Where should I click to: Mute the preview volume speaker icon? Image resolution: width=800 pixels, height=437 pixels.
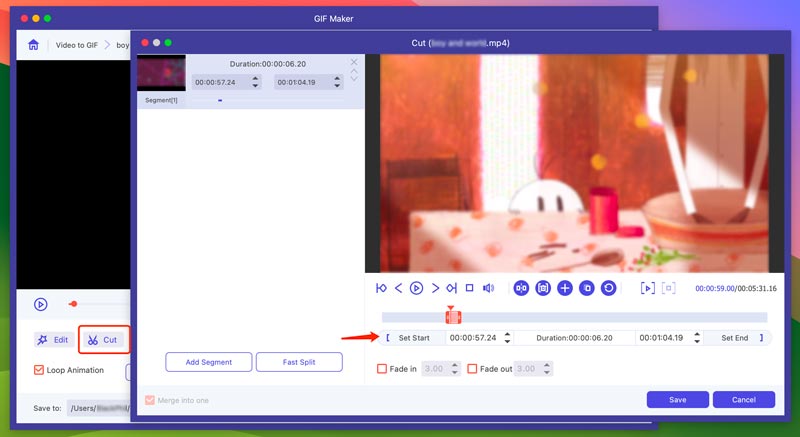[x=489, y=288]
